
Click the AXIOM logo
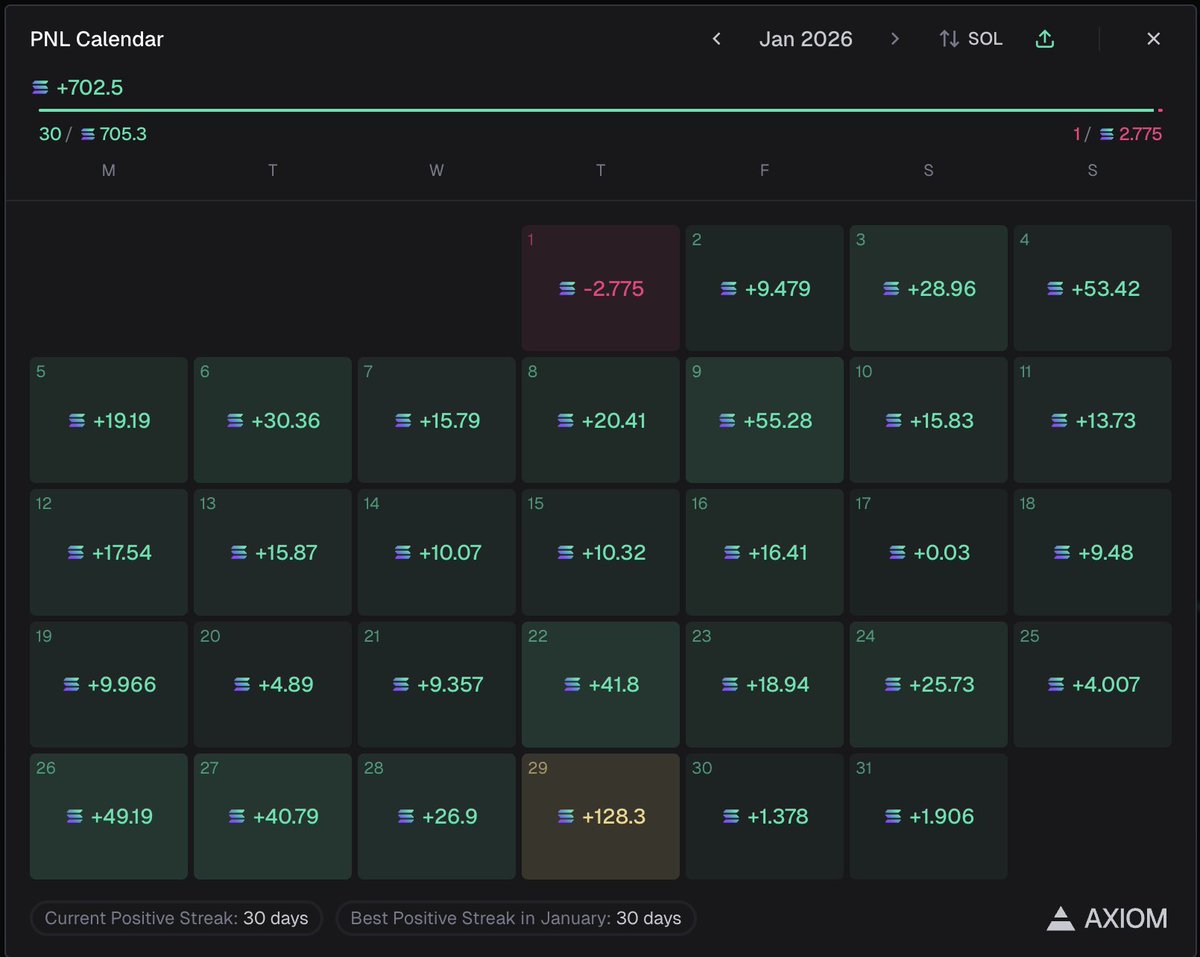(1107, 918)
